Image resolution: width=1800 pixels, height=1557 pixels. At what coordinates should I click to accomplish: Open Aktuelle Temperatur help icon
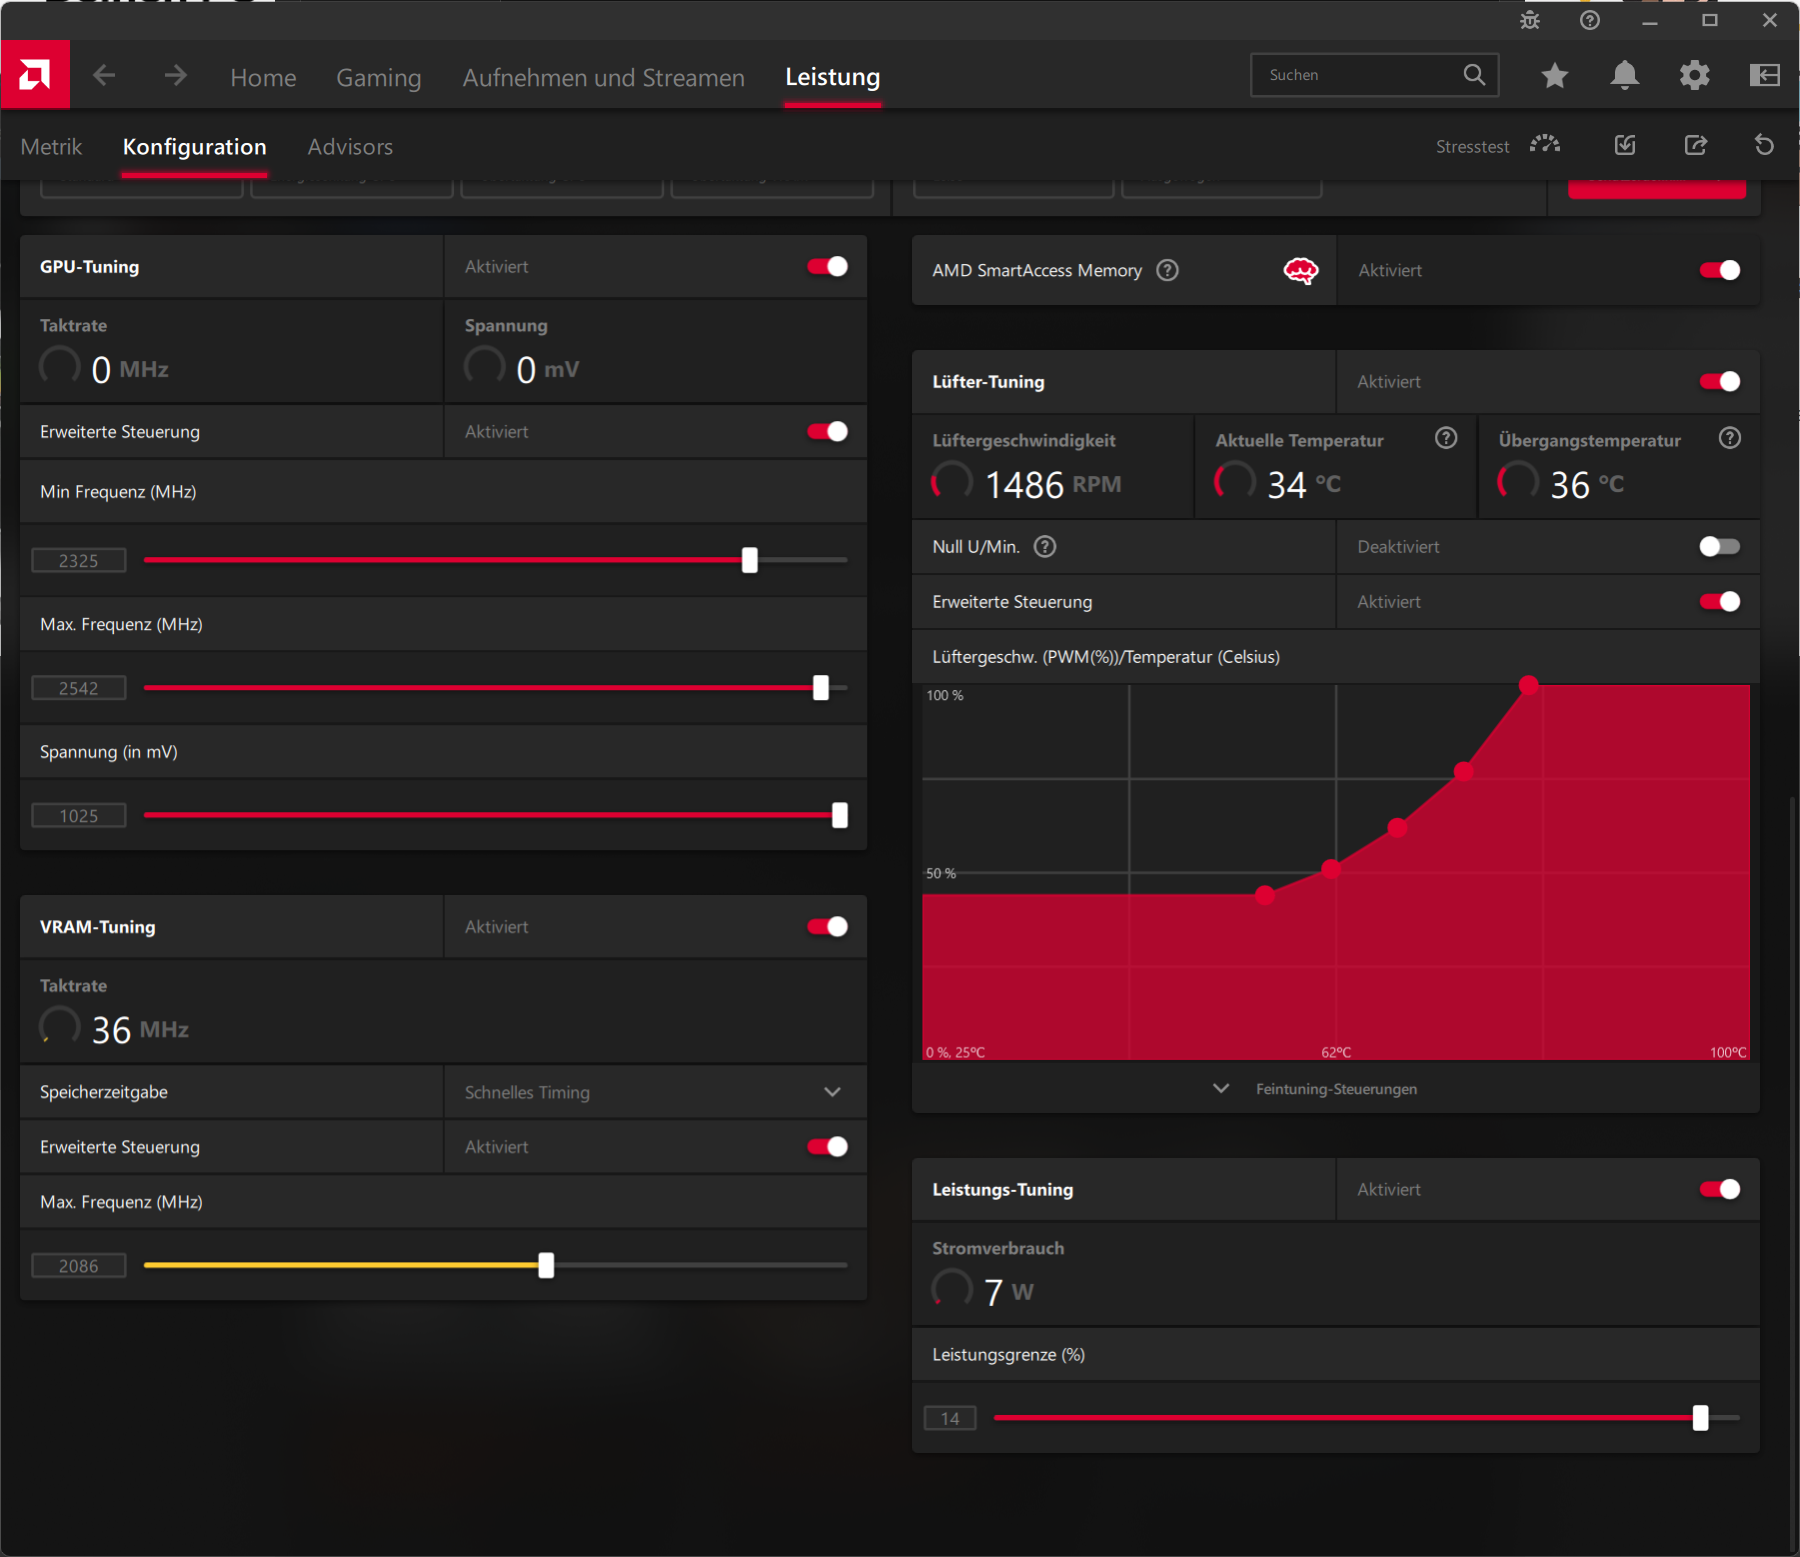click(x=1446, y=438)
